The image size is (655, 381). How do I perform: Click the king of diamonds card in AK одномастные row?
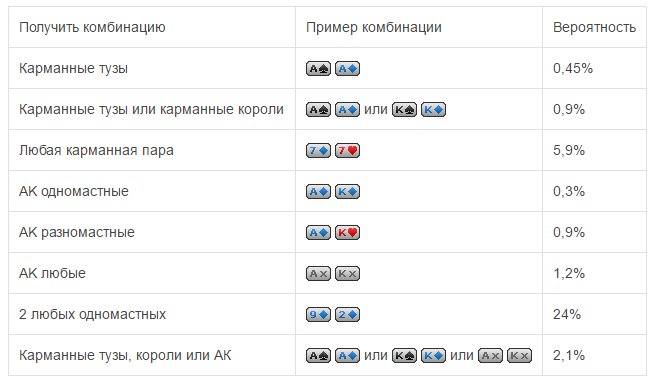[348, 192]
